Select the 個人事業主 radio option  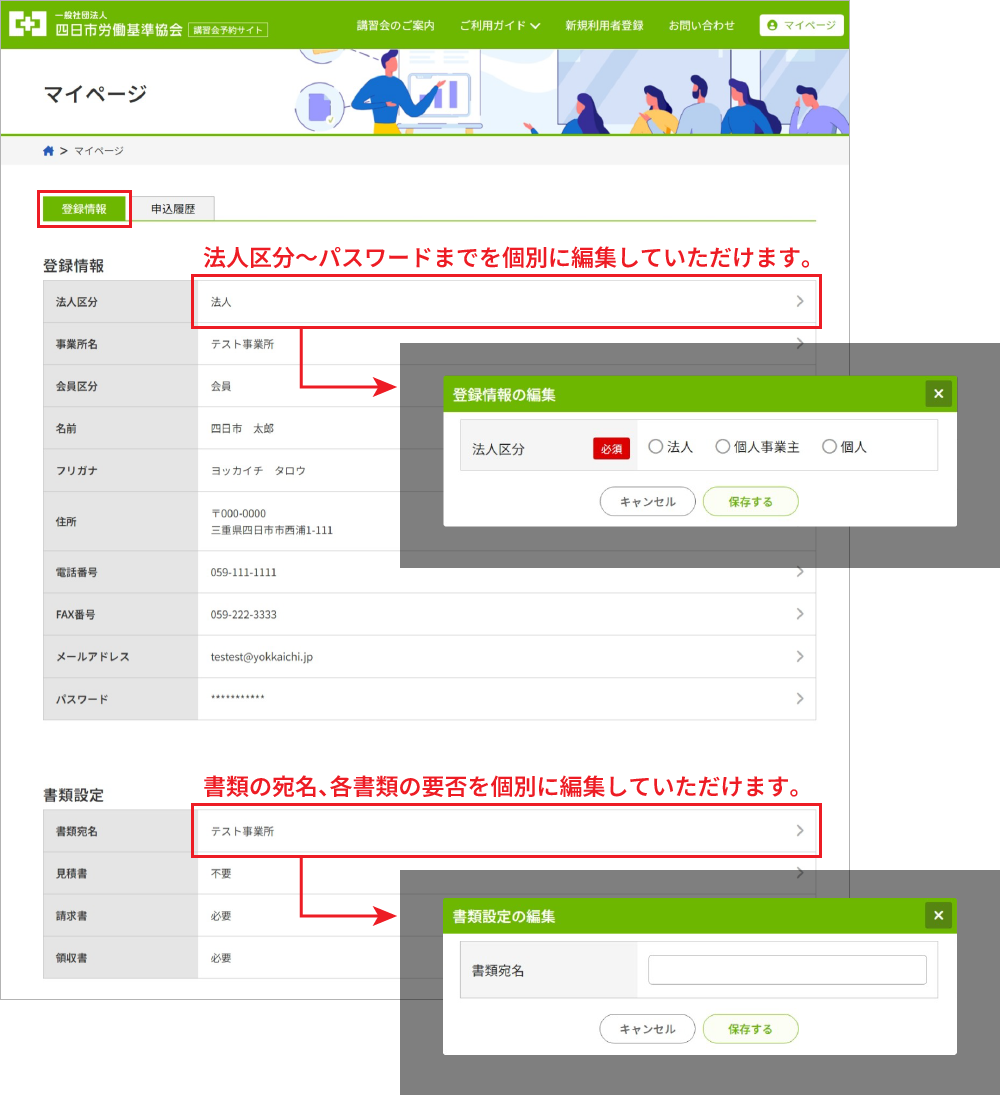[x=723, y=447]
